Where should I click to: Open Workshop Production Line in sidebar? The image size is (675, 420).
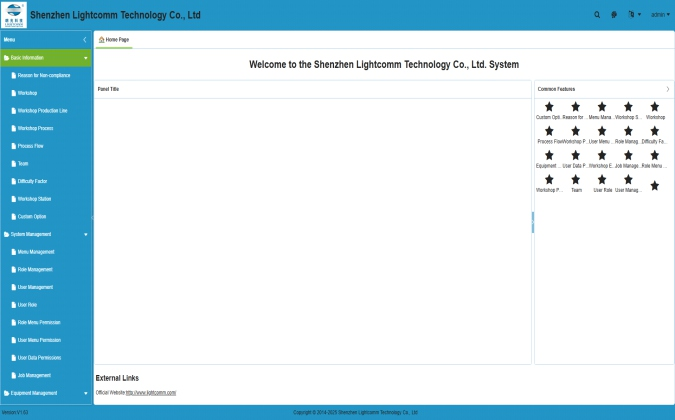(46, 111)
